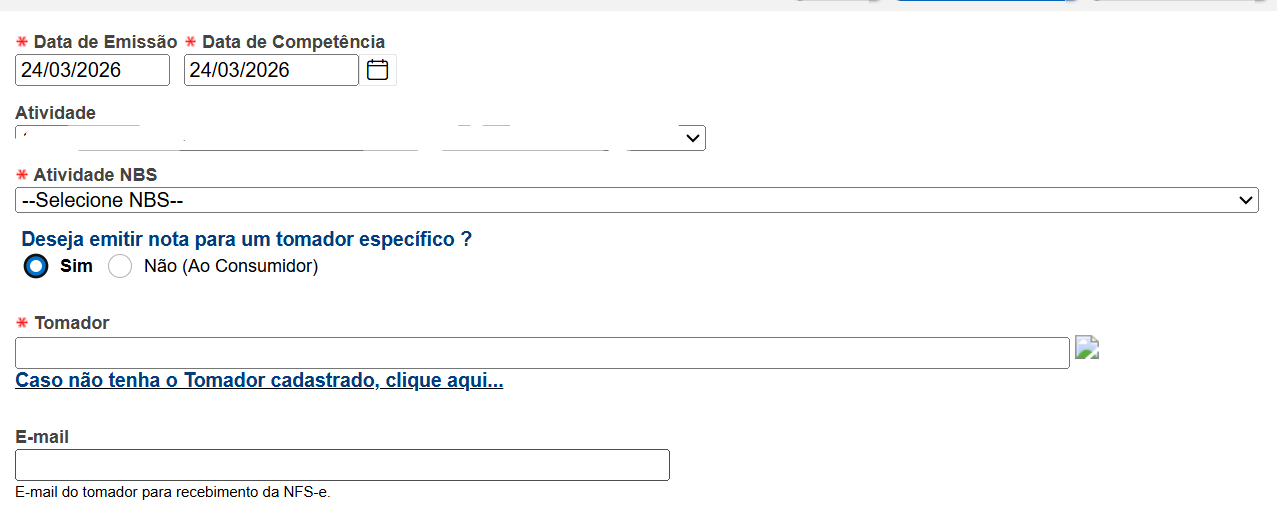Click the "Data de Competência" label text

pos(293,42)
